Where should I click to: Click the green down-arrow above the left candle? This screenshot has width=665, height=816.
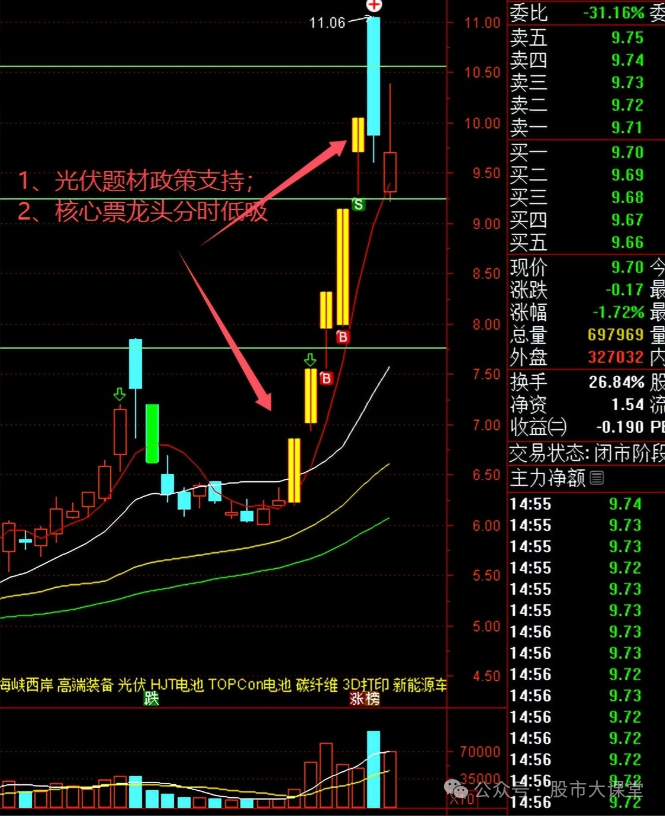[x=119, y=395]
